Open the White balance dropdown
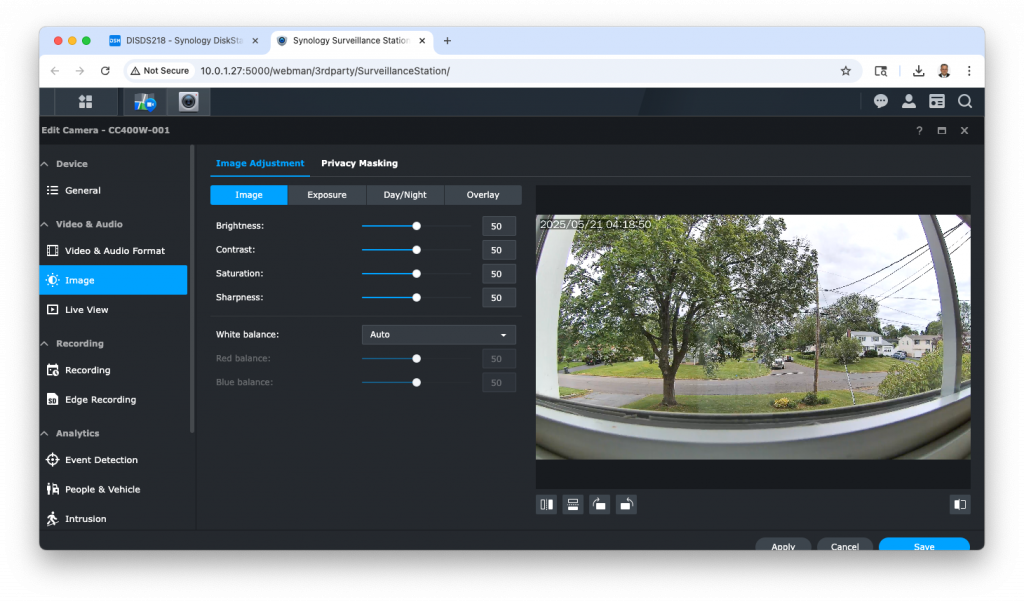Screen dimensions: 1024x602 tap(438, 334)
